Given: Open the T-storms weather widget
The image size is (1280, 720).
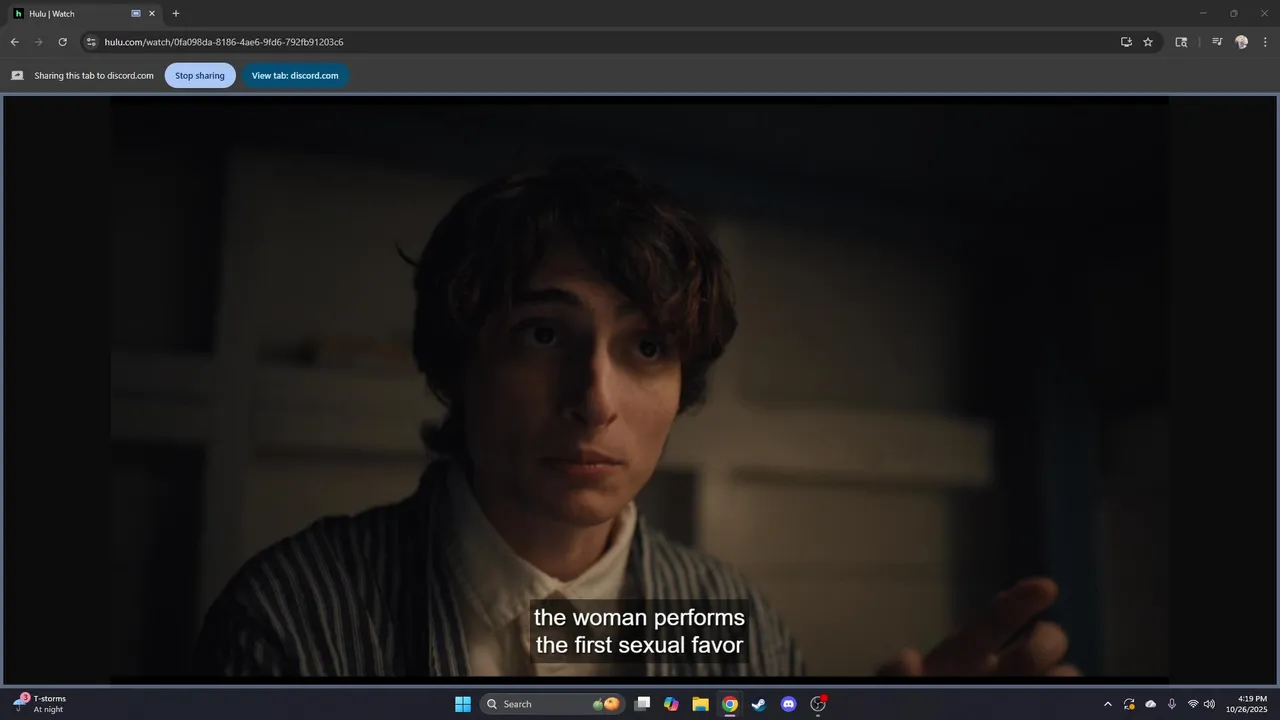Looking at the screenshot, I should (40, 704).
